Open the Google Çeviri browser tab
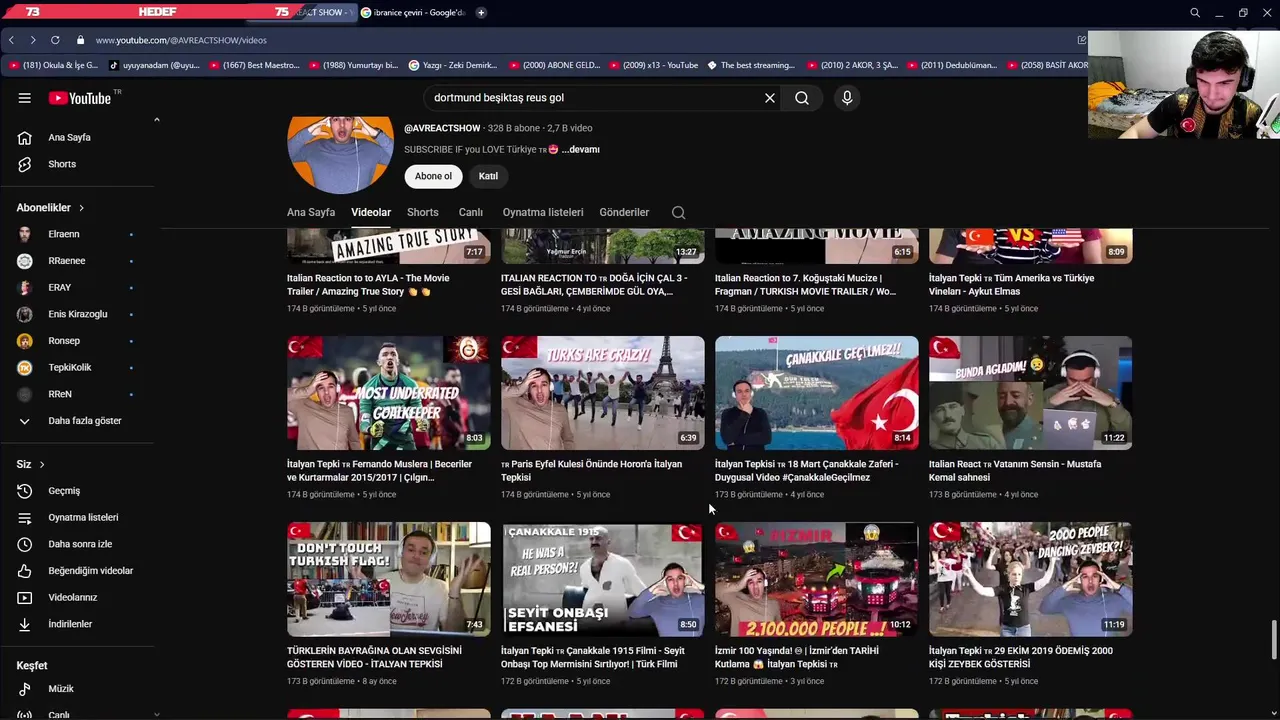The height and width of the screenshot is (720, 1280). coord(413,13)
